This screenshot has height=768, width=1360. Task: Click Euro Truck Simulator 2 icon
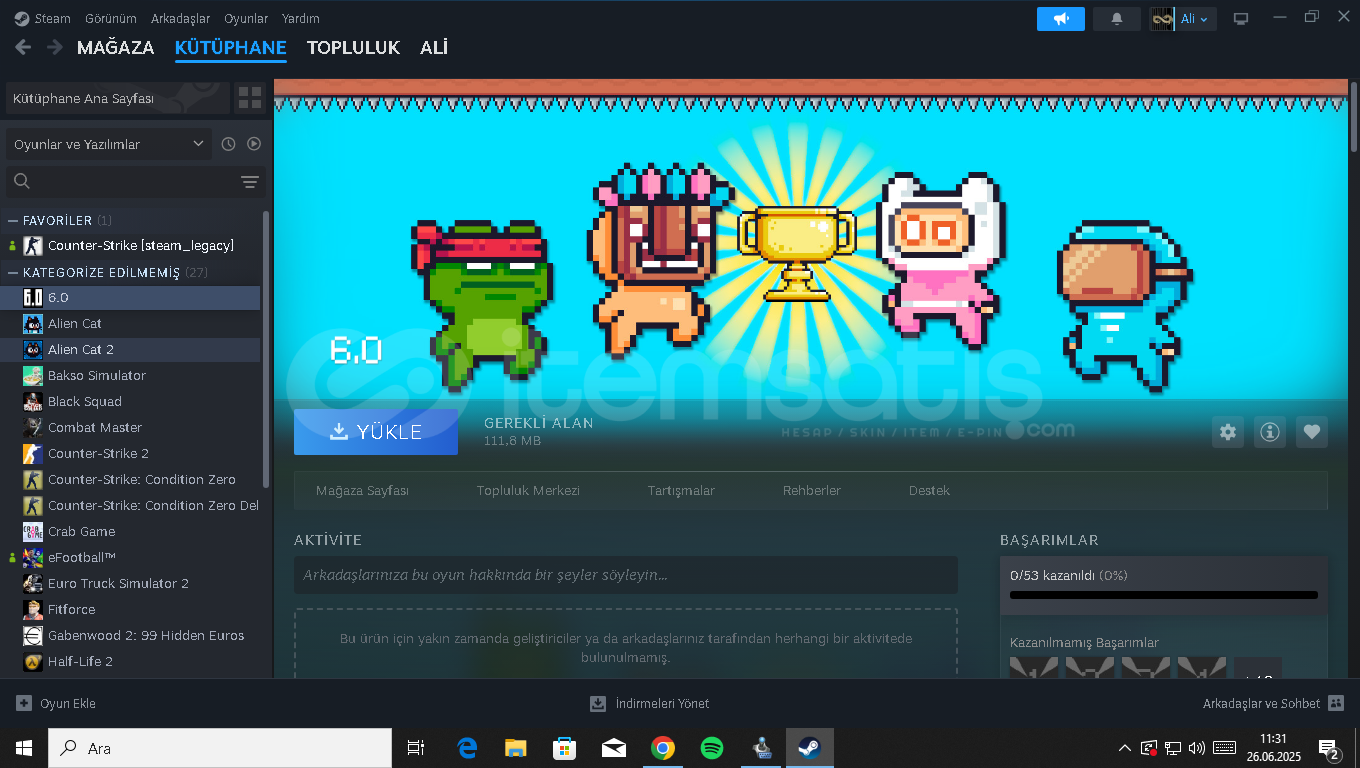click(x=33, y=583)
